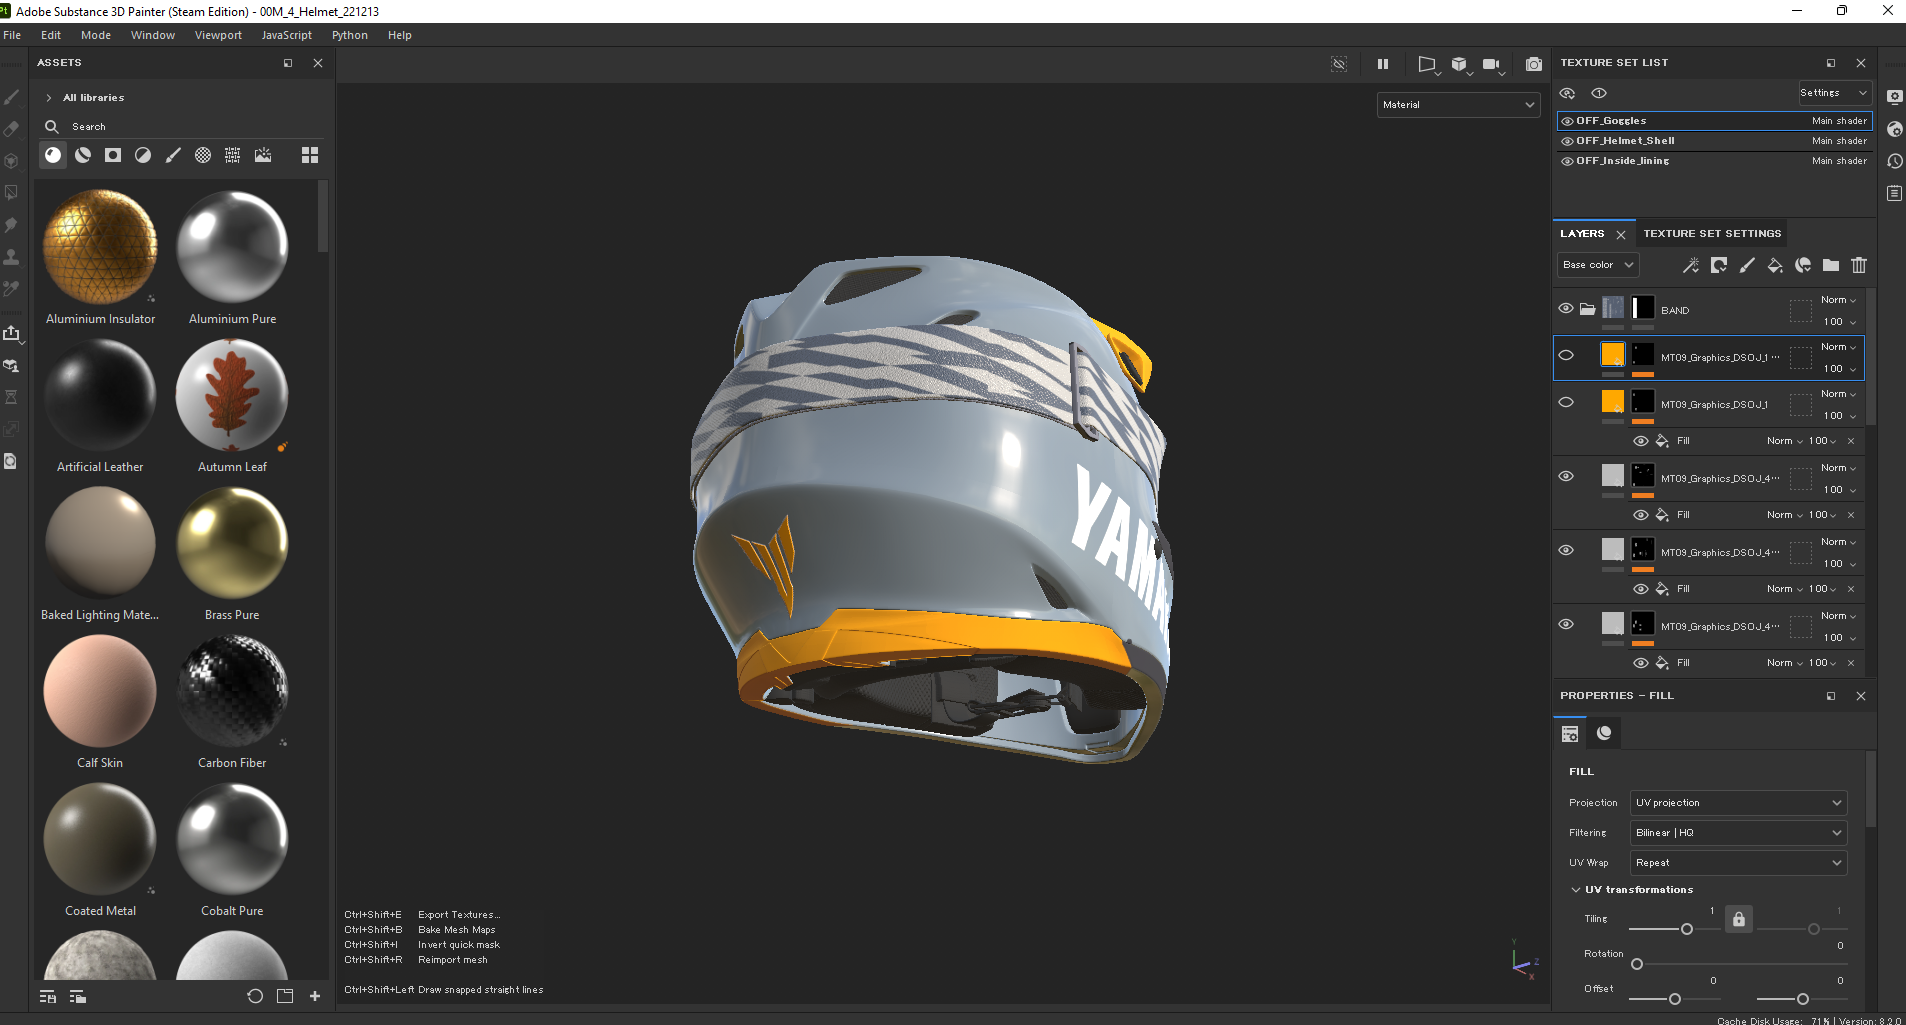1906x1025 pixels.
Task: Open the history panel icon in right dock
Action: click(1894, 161)
